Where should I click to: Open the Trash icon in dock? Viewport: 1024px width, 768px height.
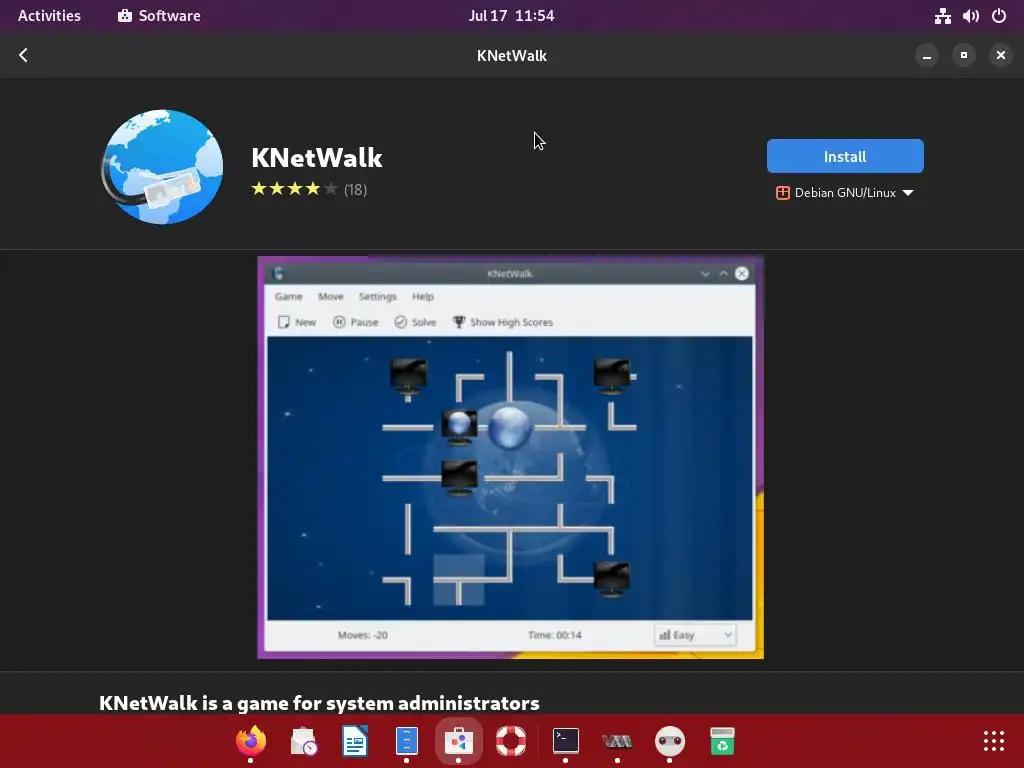722,741
